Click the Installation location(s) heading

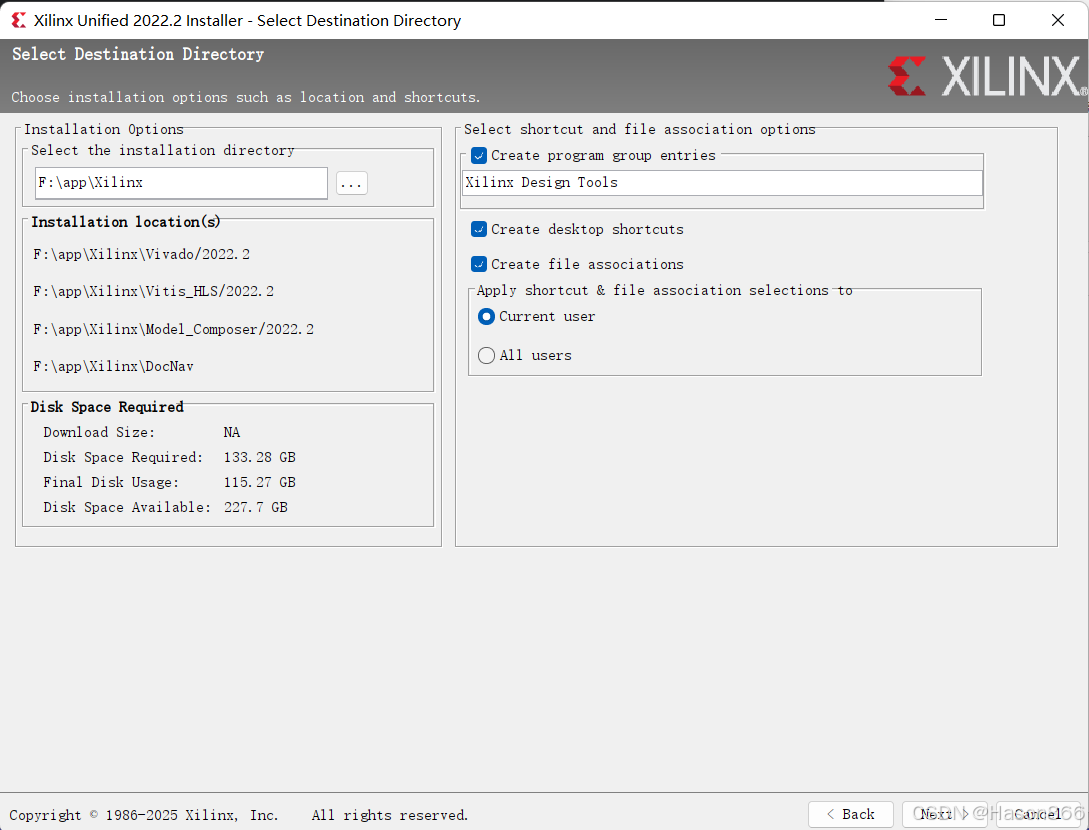(x=126, y=222)
